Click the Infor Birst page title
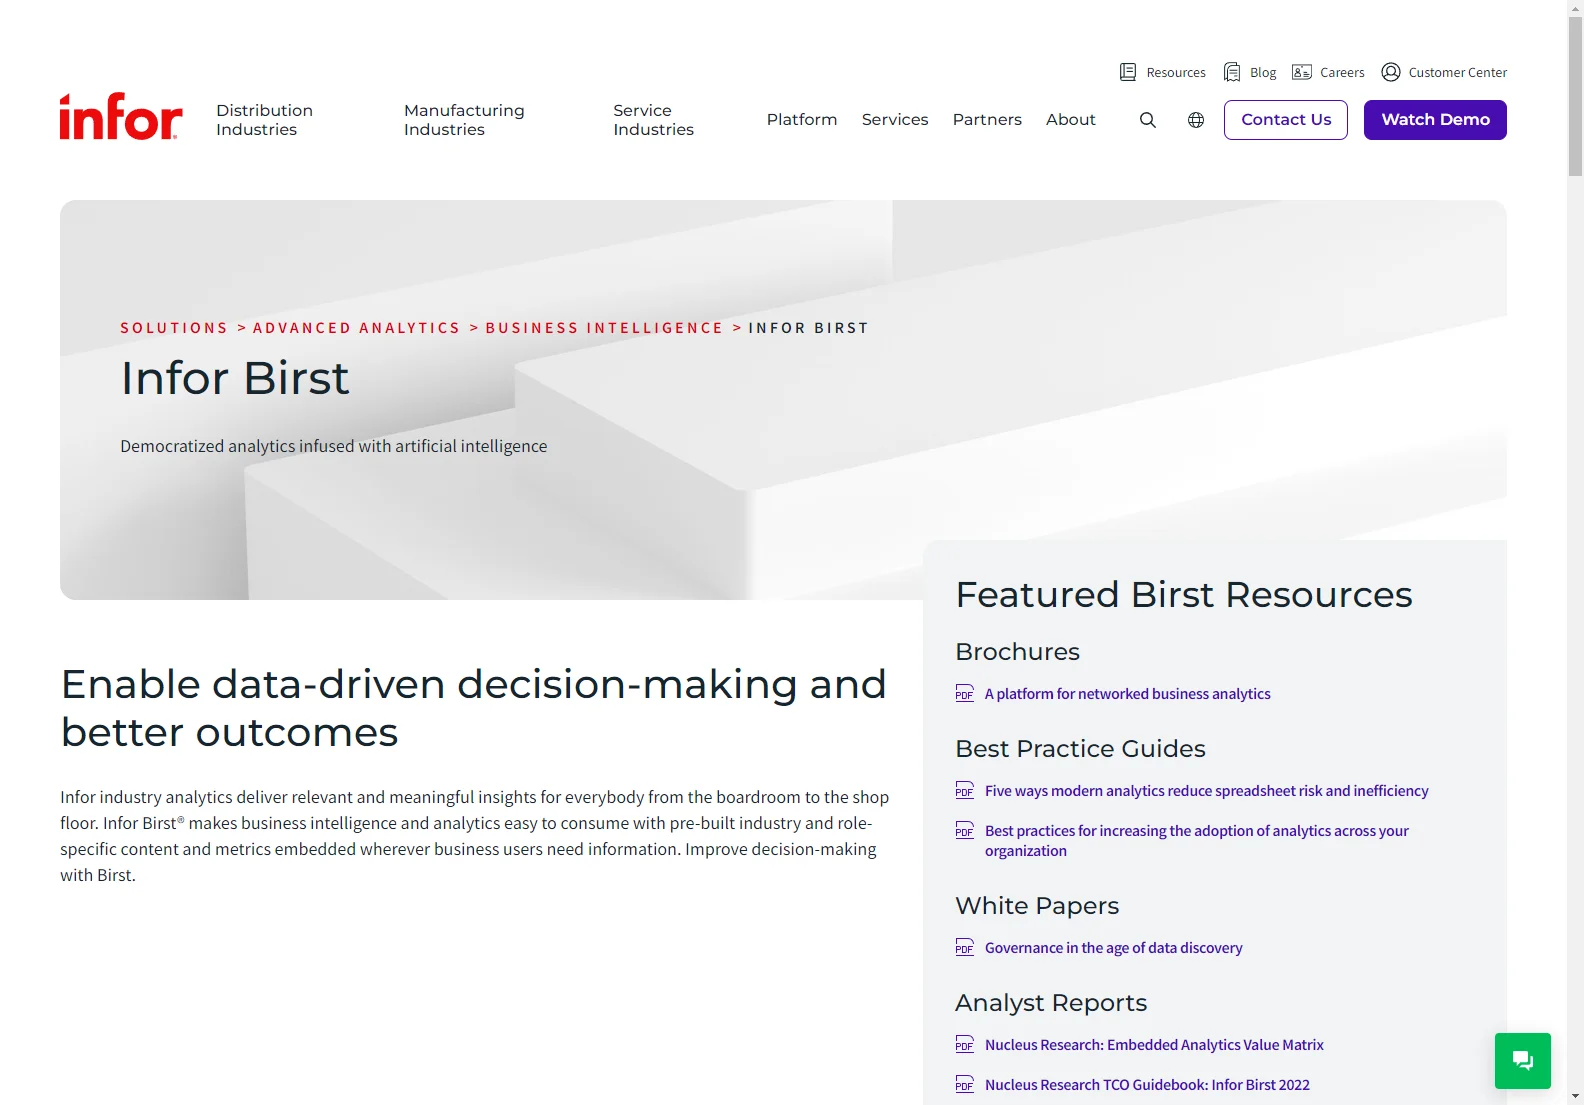The width and height of the screenshot is (1584, 1105). (x=235, y=379)
